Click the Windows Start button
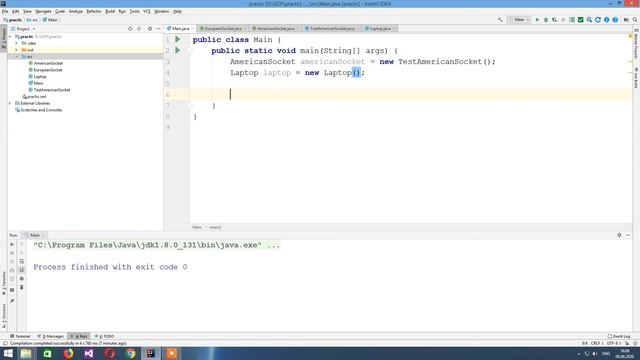The image size is (640, 360). tap(8, 353)
